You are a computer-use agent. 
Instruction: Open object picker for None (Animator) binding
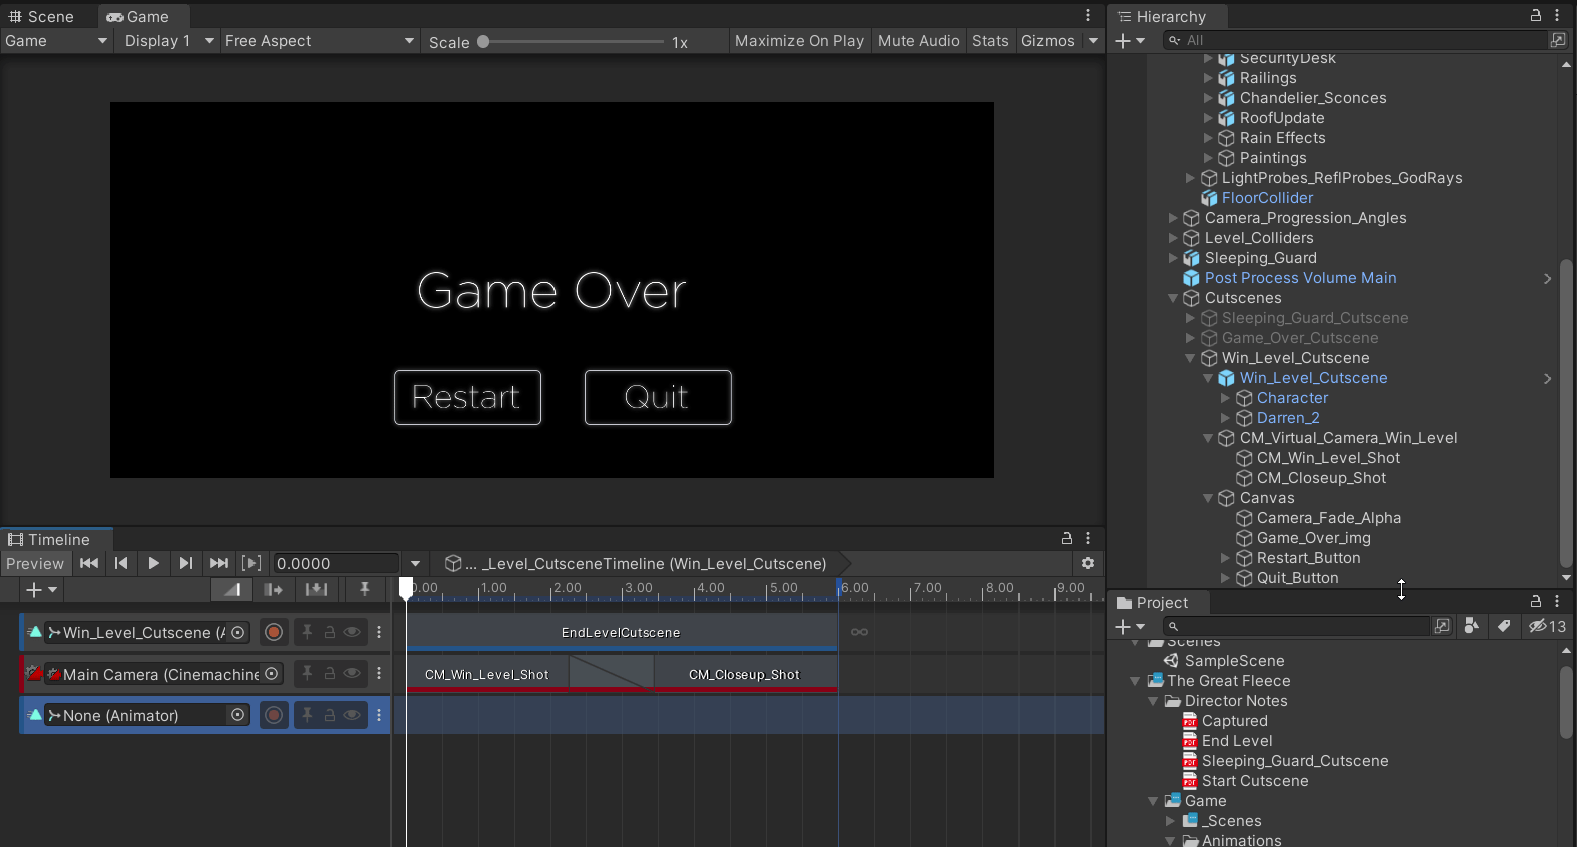238,715
